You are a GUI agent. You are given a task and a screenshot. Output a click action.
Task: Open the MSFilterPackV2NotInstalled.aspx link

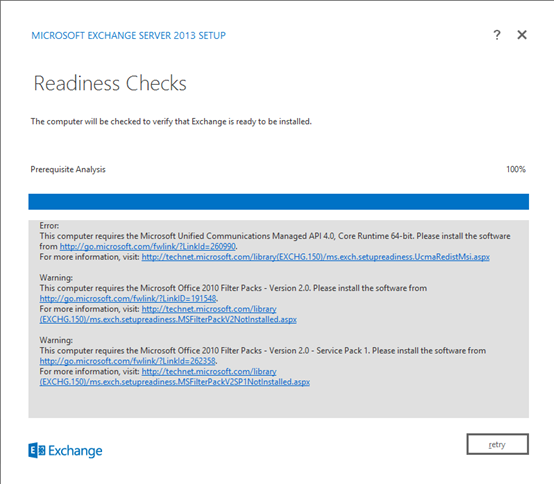[x=168, y=314]
